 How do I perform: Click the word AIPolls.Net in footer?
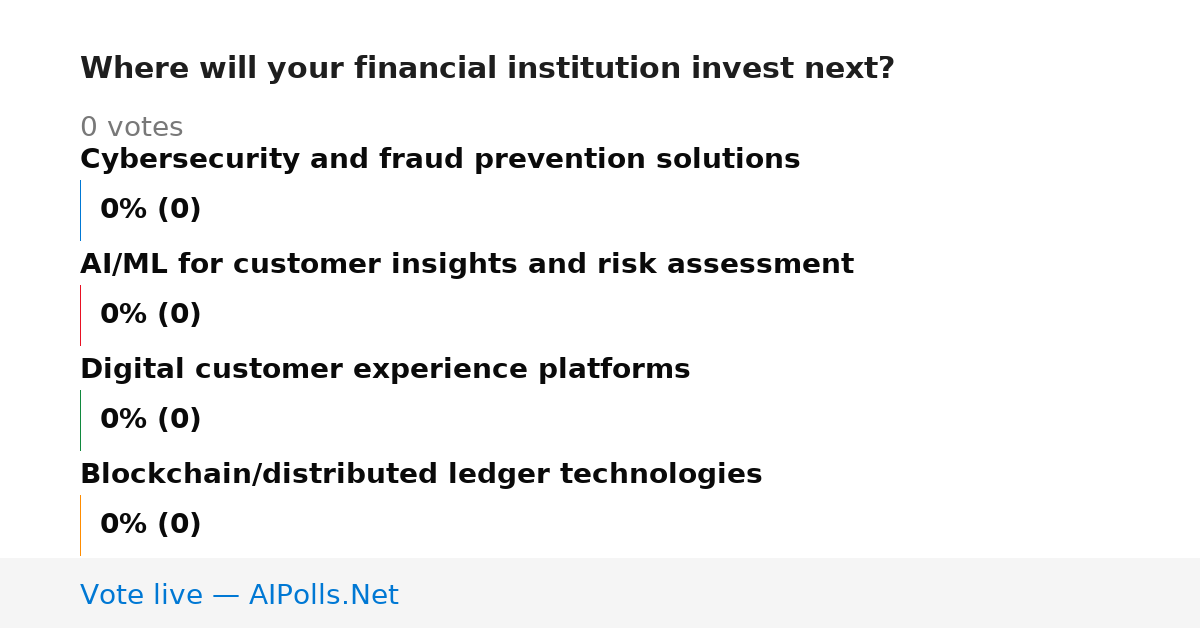(x=324, y=595)
